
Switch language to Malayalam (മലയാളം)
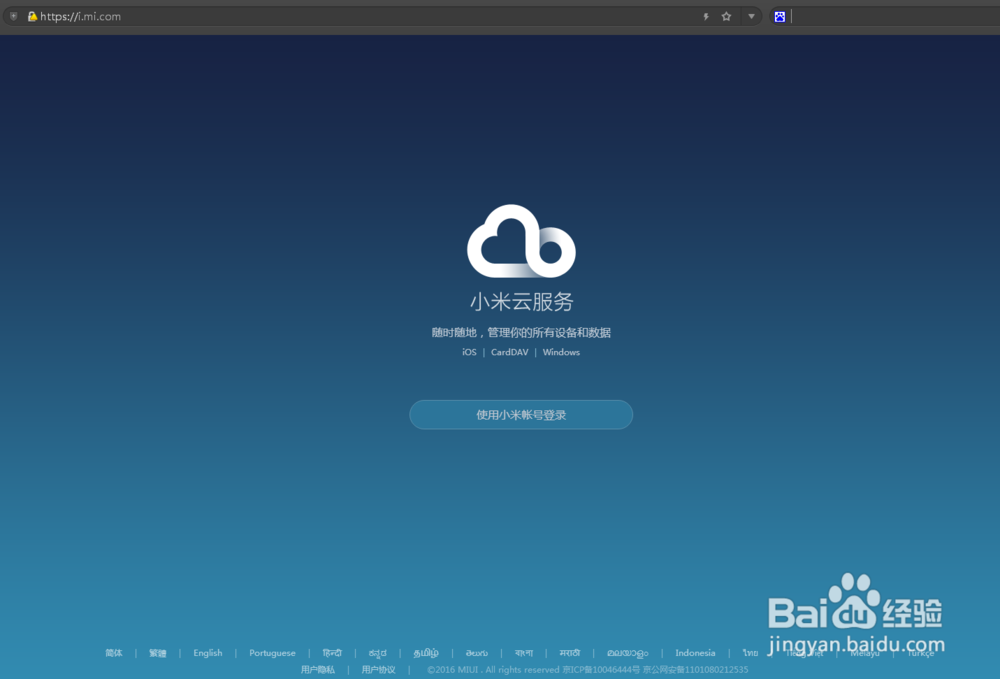pos(628,653)
